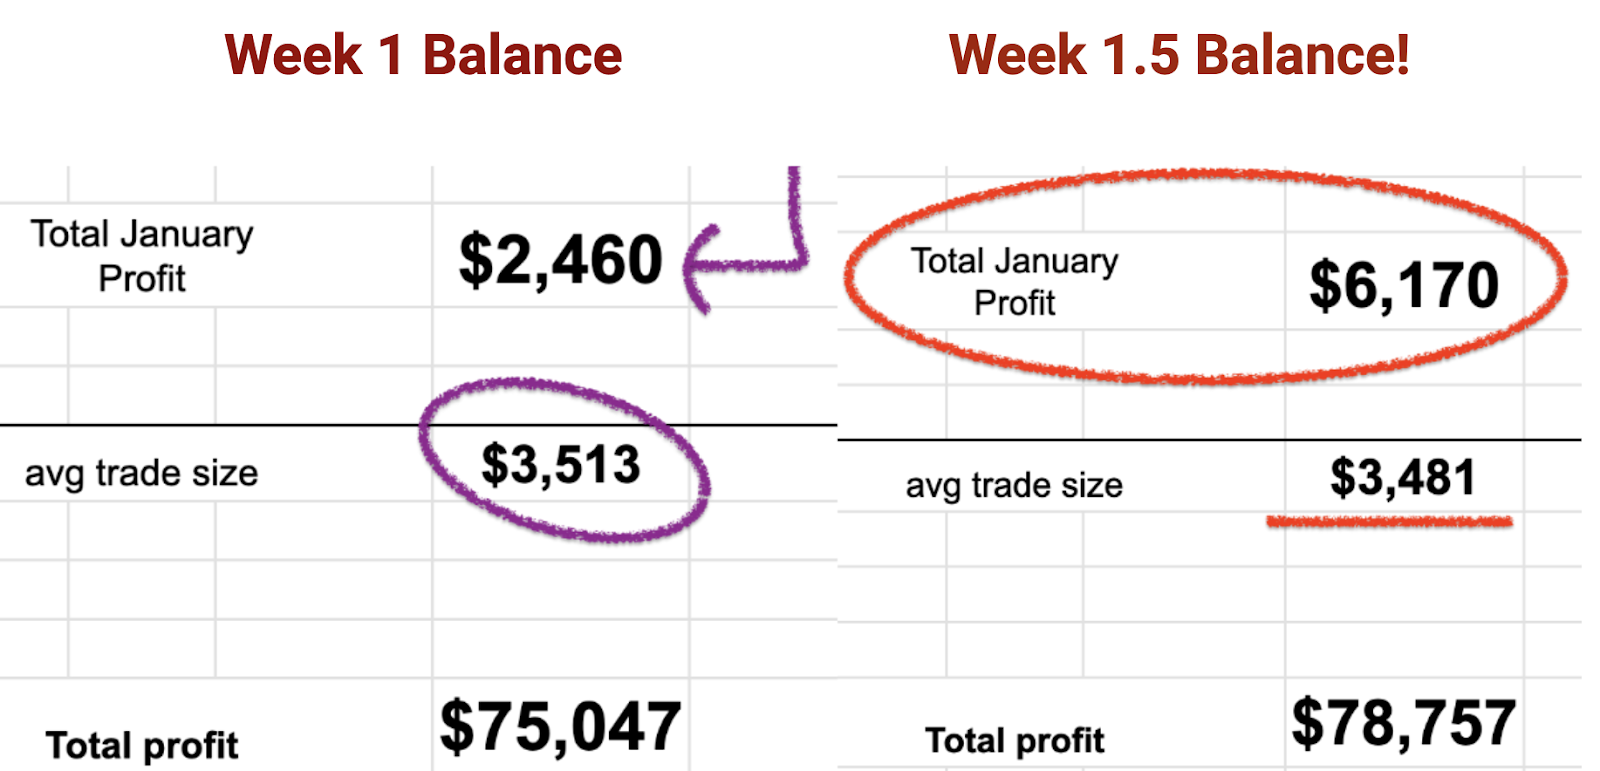Click the Week 1.5 Balance! heading
Viewport: 1600px width, 771px height.
pyautogui.click(x=1179, y=55)
